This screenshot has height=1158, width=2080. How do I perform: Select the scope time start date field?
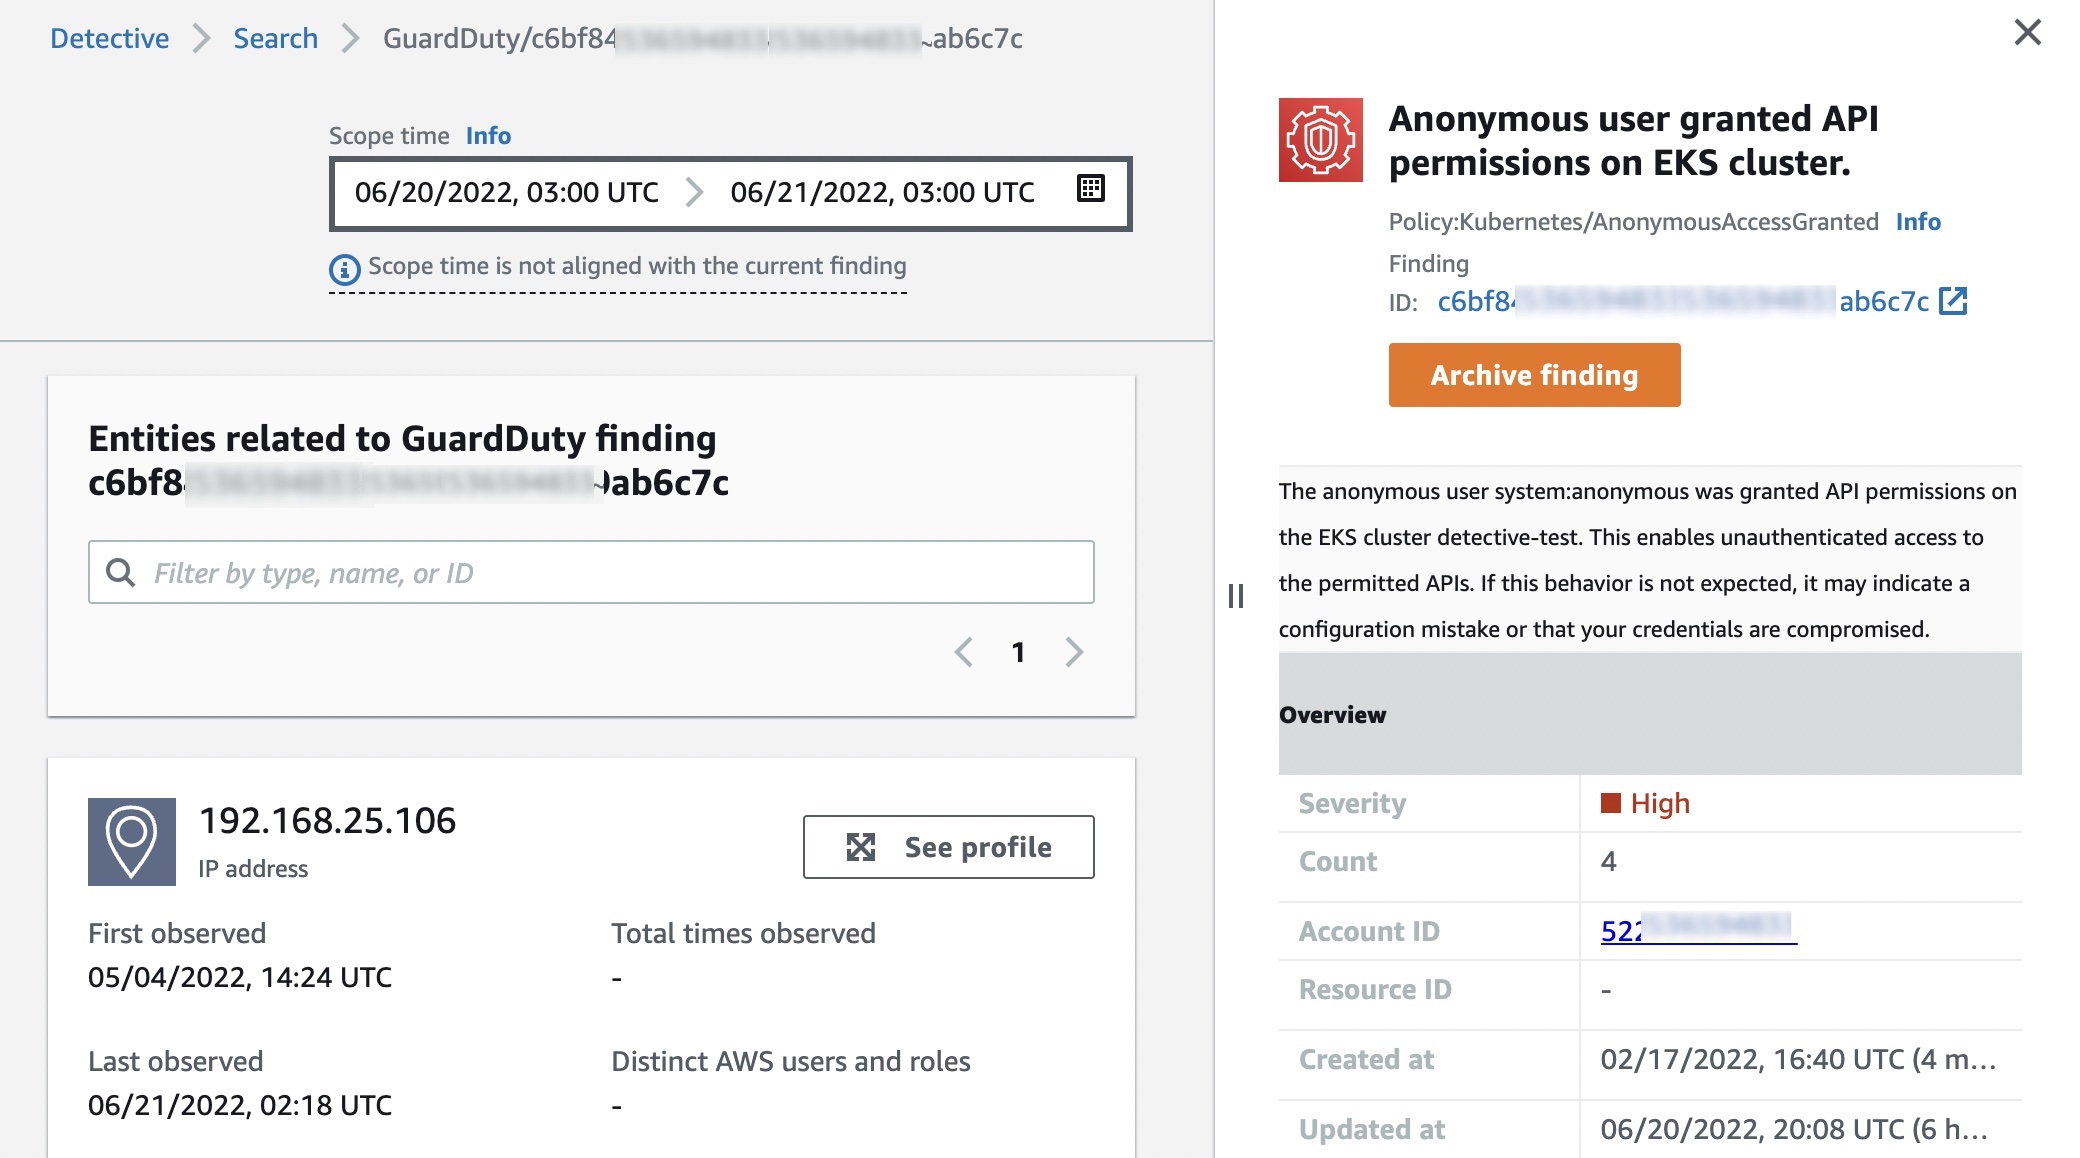(x=506, y=188)
